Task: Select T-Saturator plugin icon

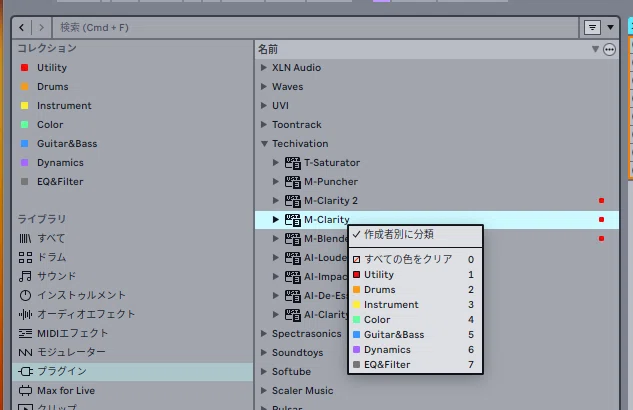Action: (293, 163)
